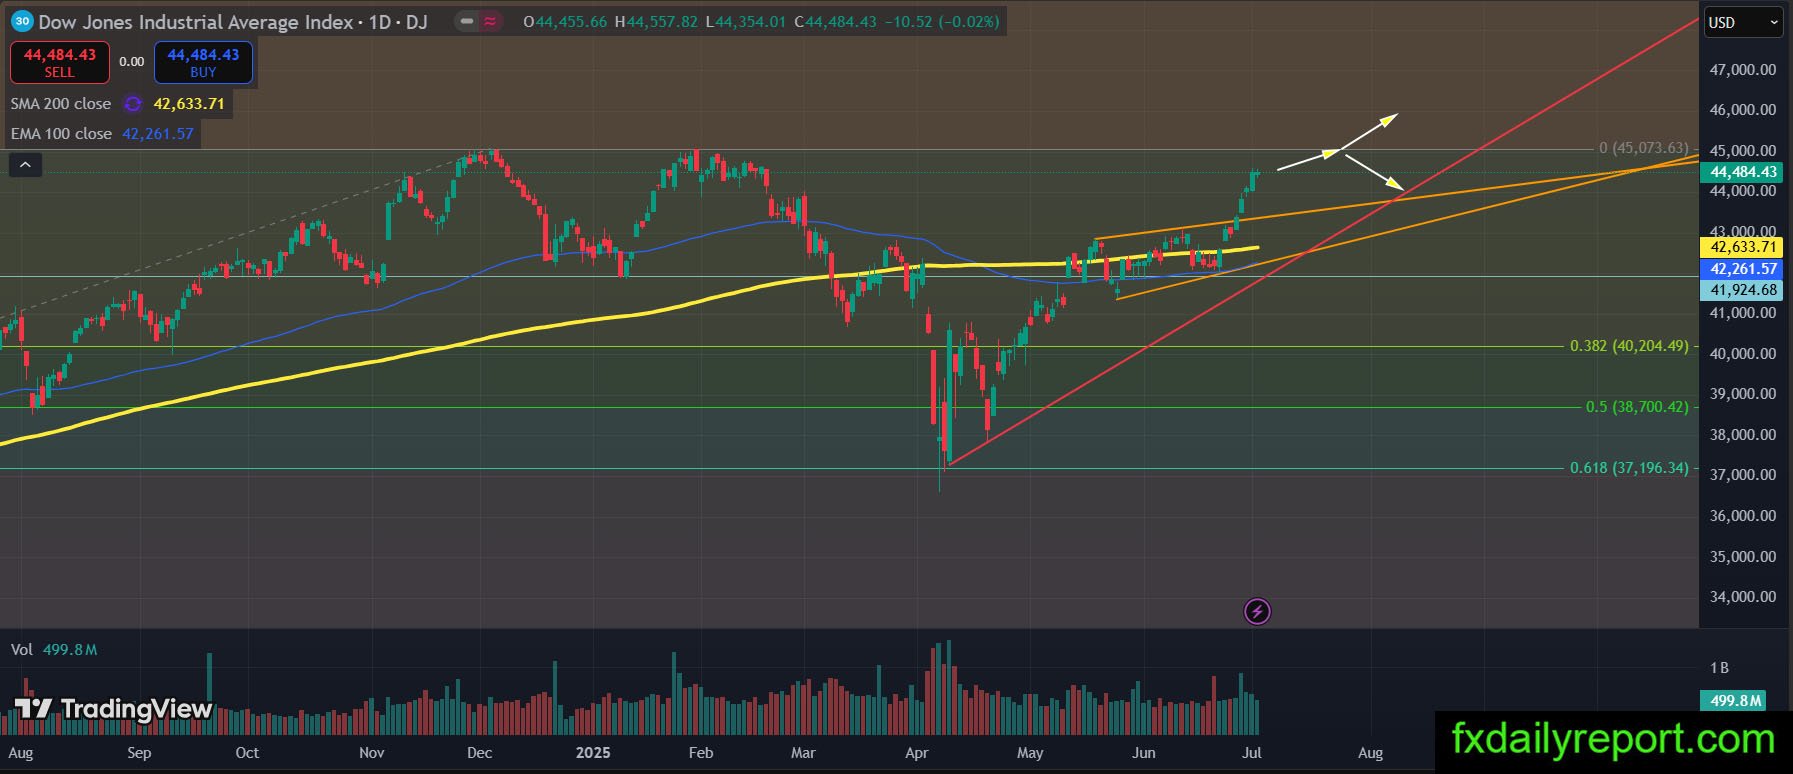Image resolution: width=1793 pixels, height=774 pixels.
Task: Click the green 44,484.43 price tag on price axis
Action: [x=1743, y=172]
